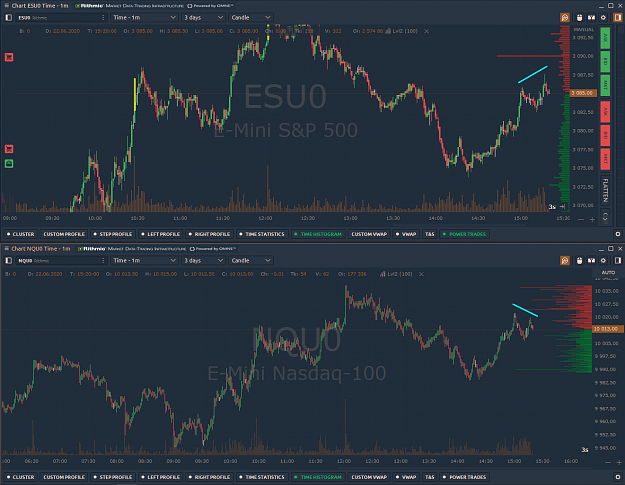Toggle LEFT PROFILE in the ESU0 chart bar
Image resolution: width=625 pixels, height=485 pixels.
coord(161,234)
